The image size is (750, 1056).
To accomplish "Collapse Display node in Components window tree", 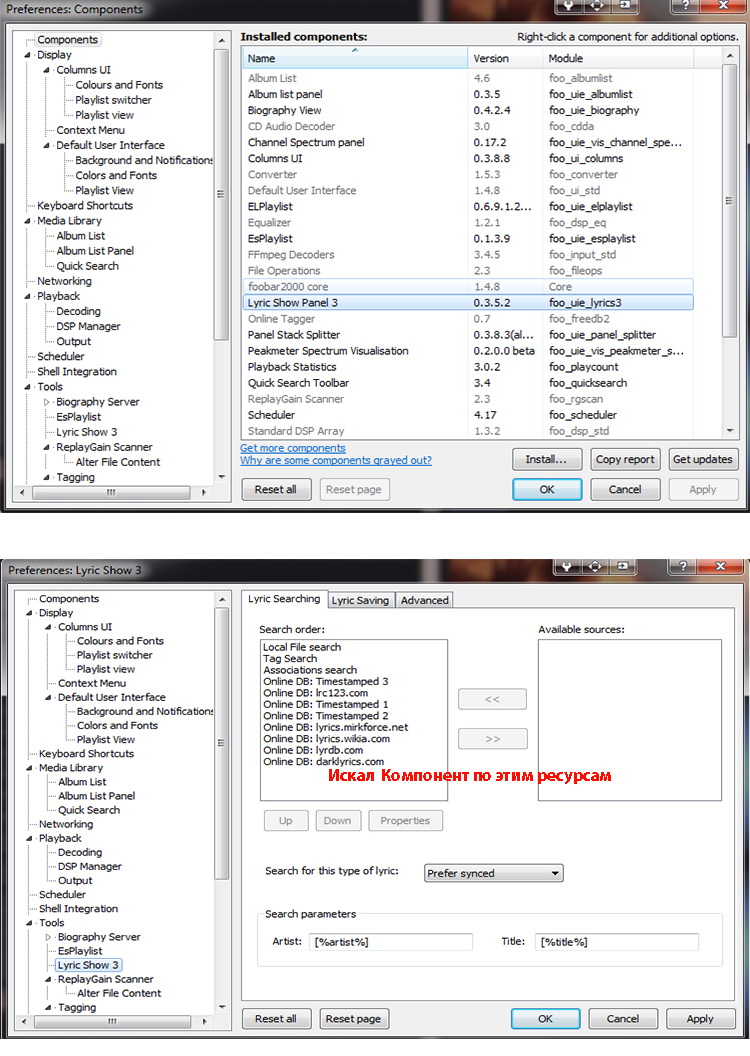I will [28, 55].
